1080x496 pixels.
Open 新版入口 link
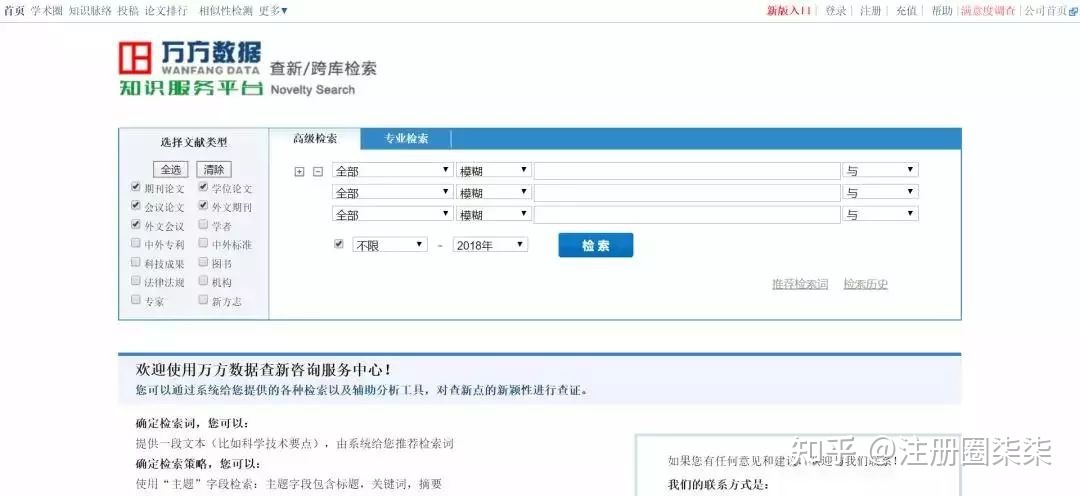(789, 11)
